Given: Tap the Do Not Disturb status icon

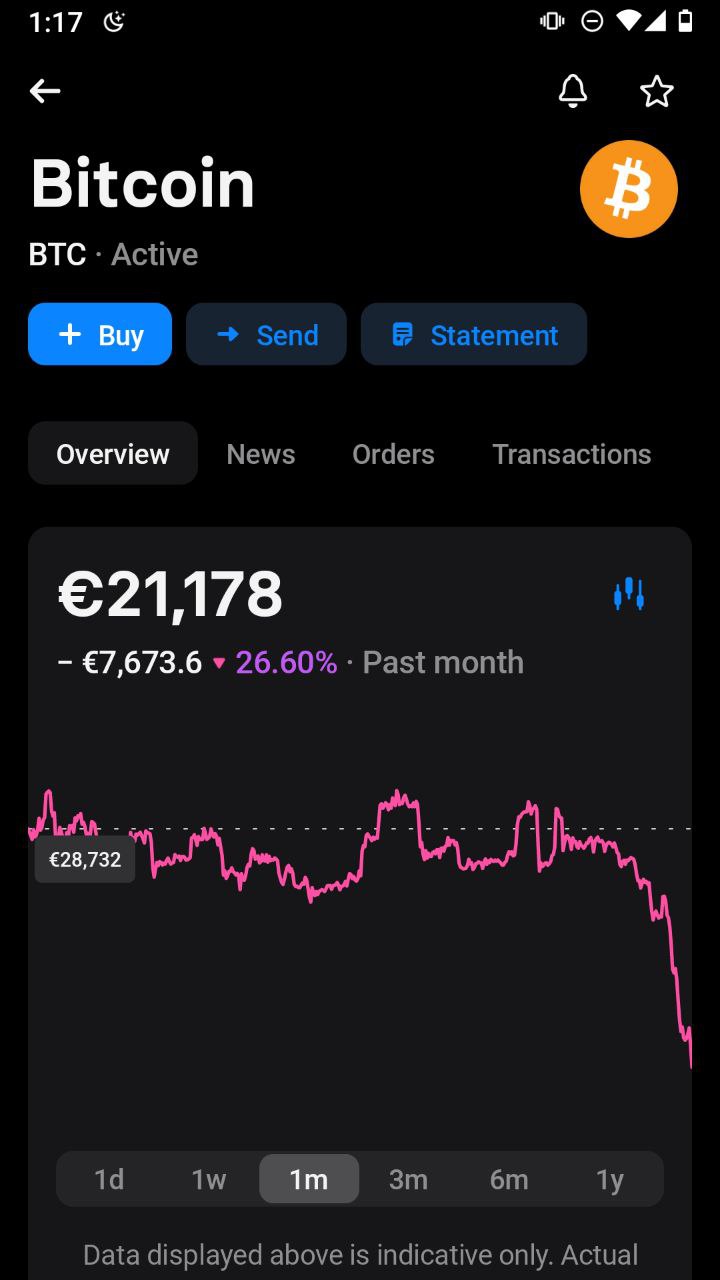Looking at the screenshot, I should [592, 21].
